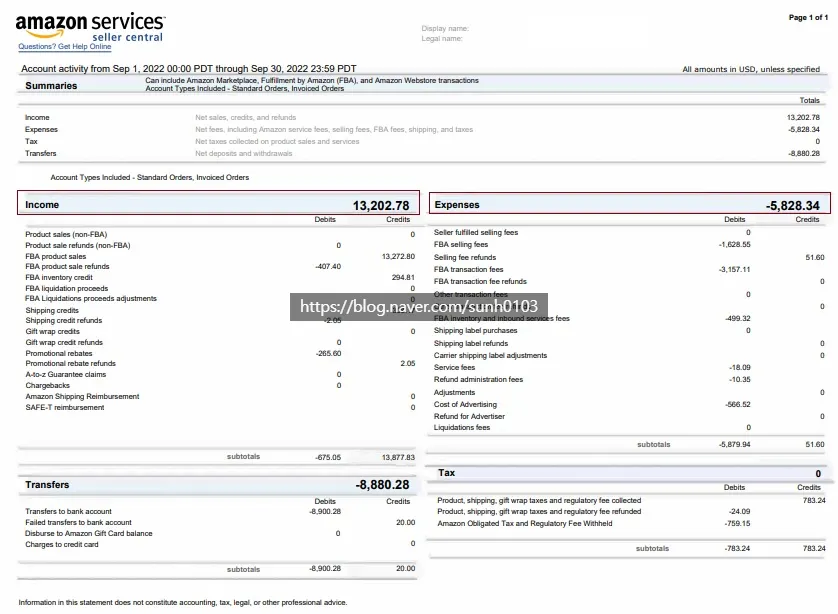The height and width of the screenshot is (614, 838).
Task: Click the 294.81 inventory credit value
Action: coord(403,277)
